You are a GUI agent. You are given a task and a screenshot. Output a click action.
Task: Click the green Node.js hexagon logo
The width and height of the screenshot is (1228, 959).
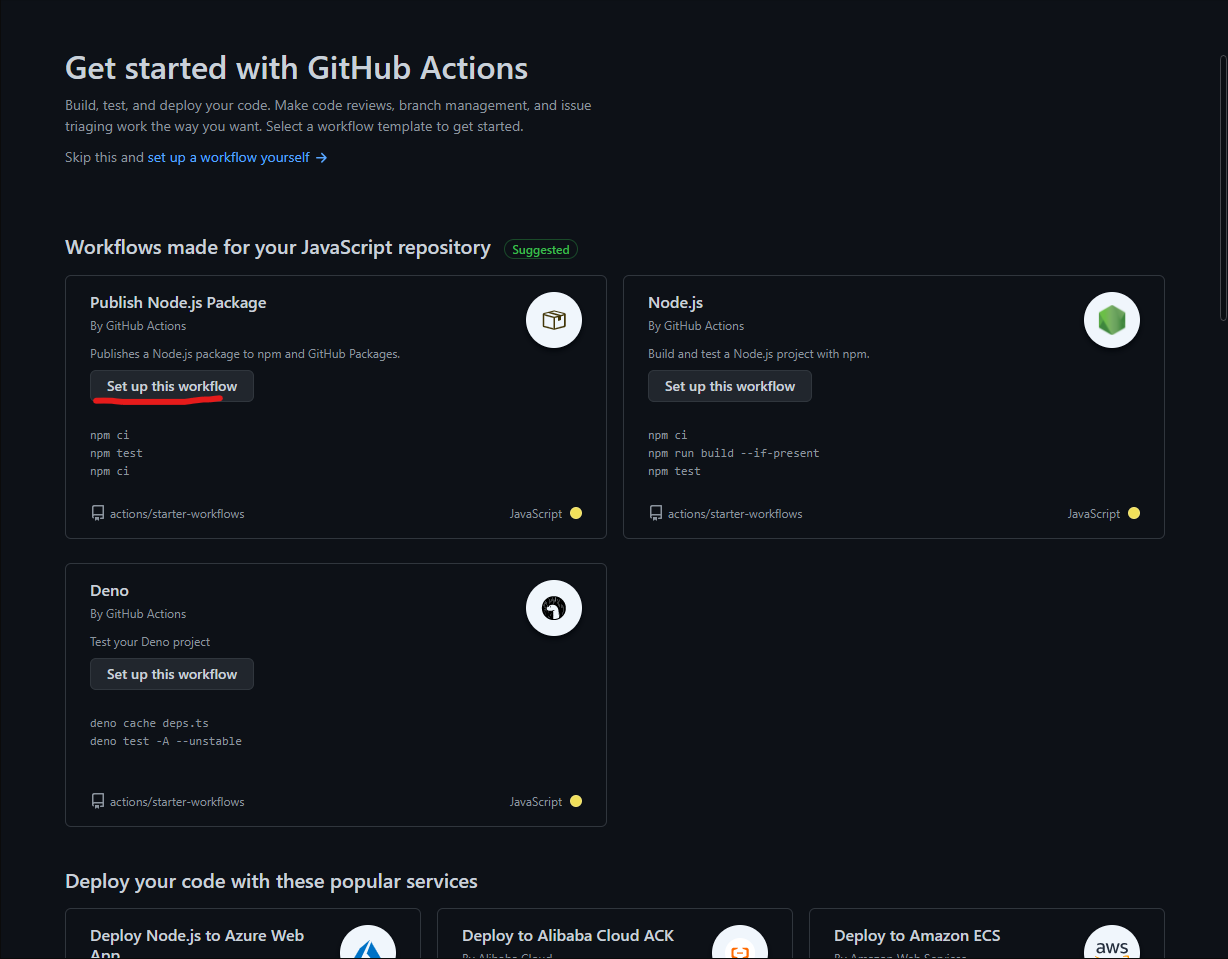click(x=1112, y=320)
